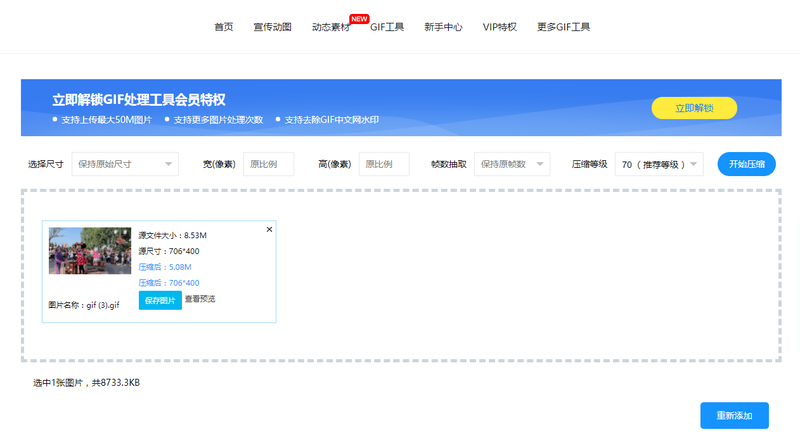Click the red NEW badge
Screen dimensions: 800x439
click(x=359, y=19)
